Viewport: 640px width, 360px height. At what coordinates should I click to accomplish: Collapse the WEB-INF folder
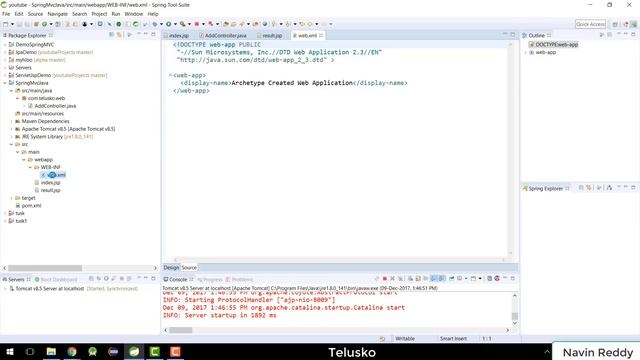pos(30,167)
